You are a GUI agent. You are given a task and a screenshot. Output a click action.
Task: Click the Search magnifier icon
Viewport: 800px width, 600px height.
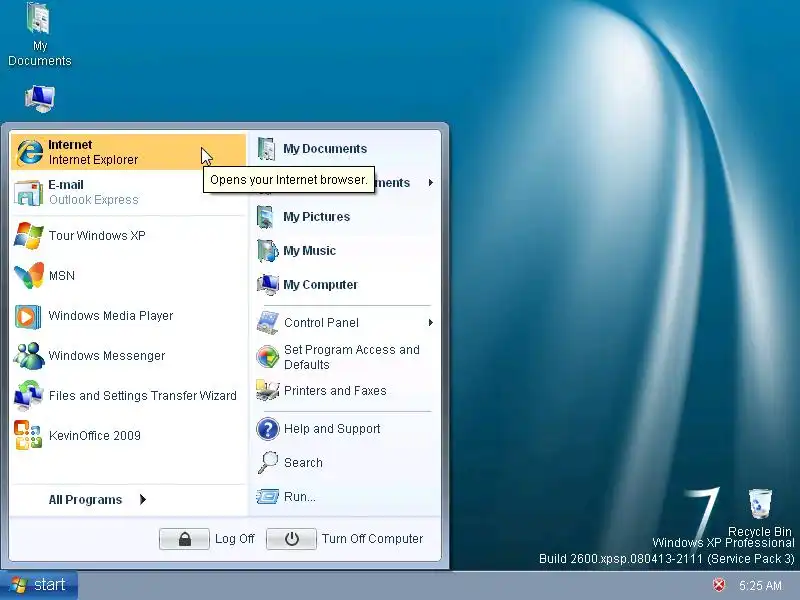(x=268, y=462)
